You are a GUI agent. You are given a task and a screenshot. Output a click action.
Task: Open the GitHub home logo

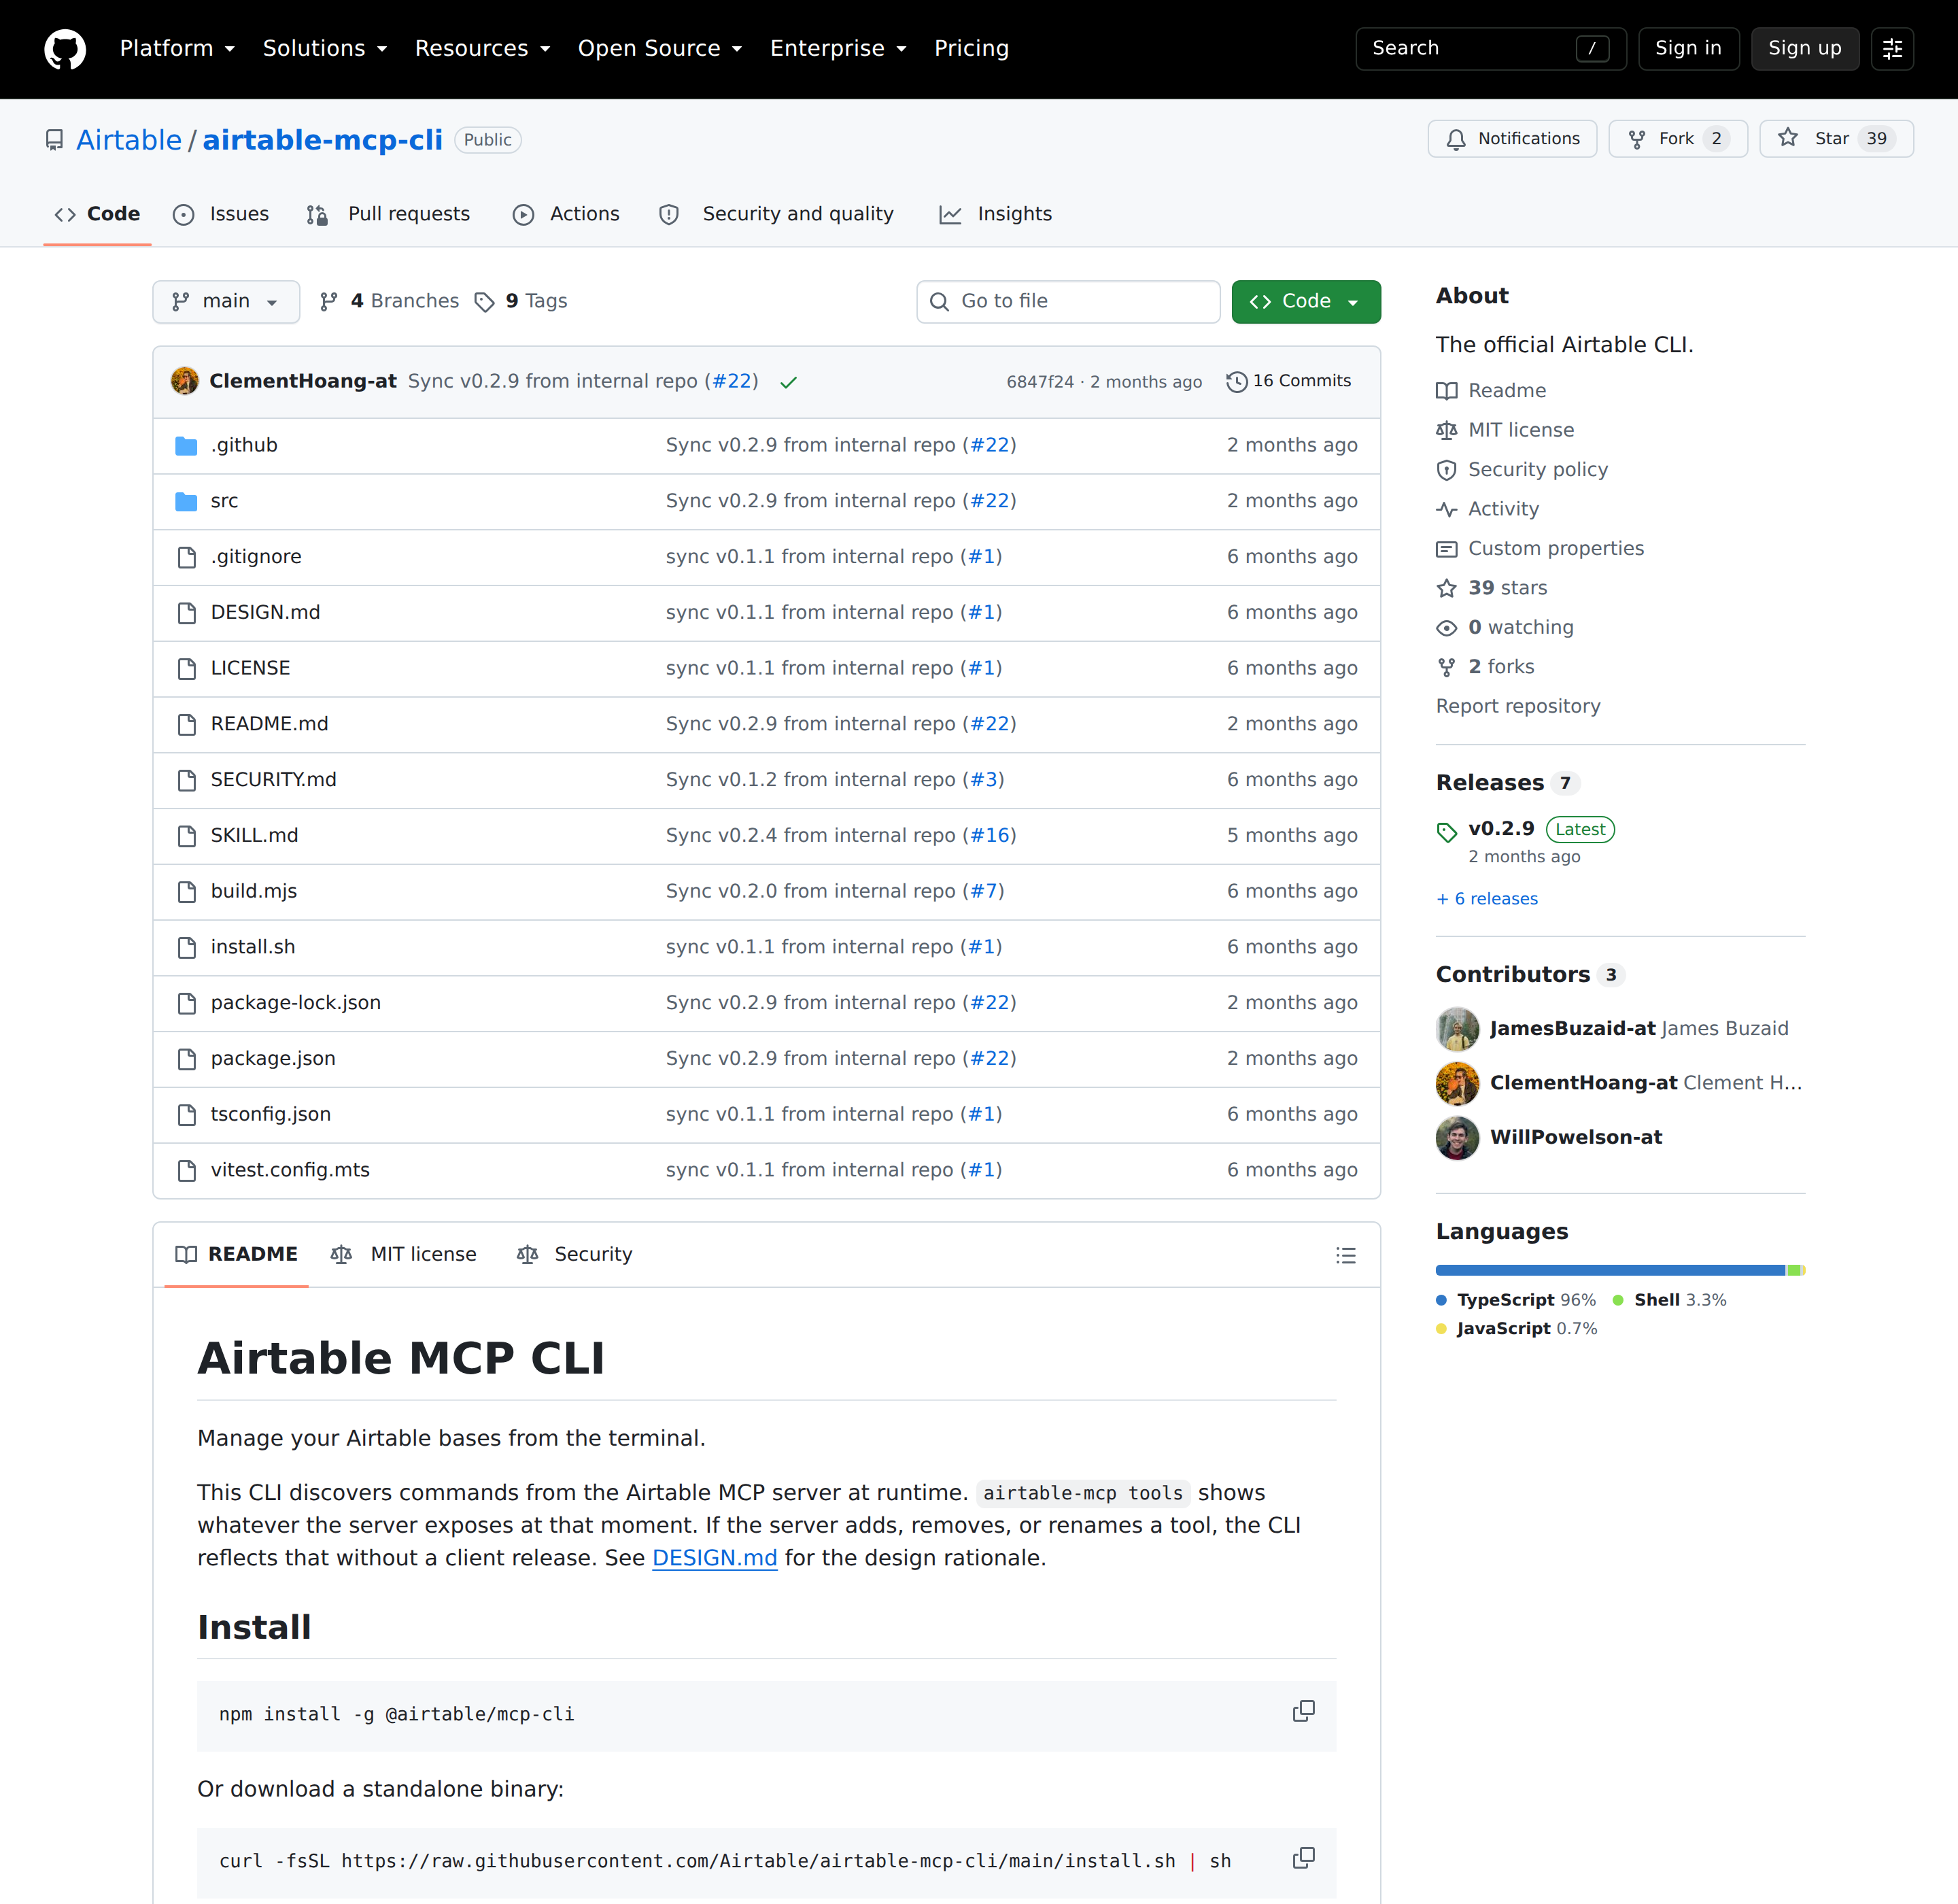pos(65,49)
